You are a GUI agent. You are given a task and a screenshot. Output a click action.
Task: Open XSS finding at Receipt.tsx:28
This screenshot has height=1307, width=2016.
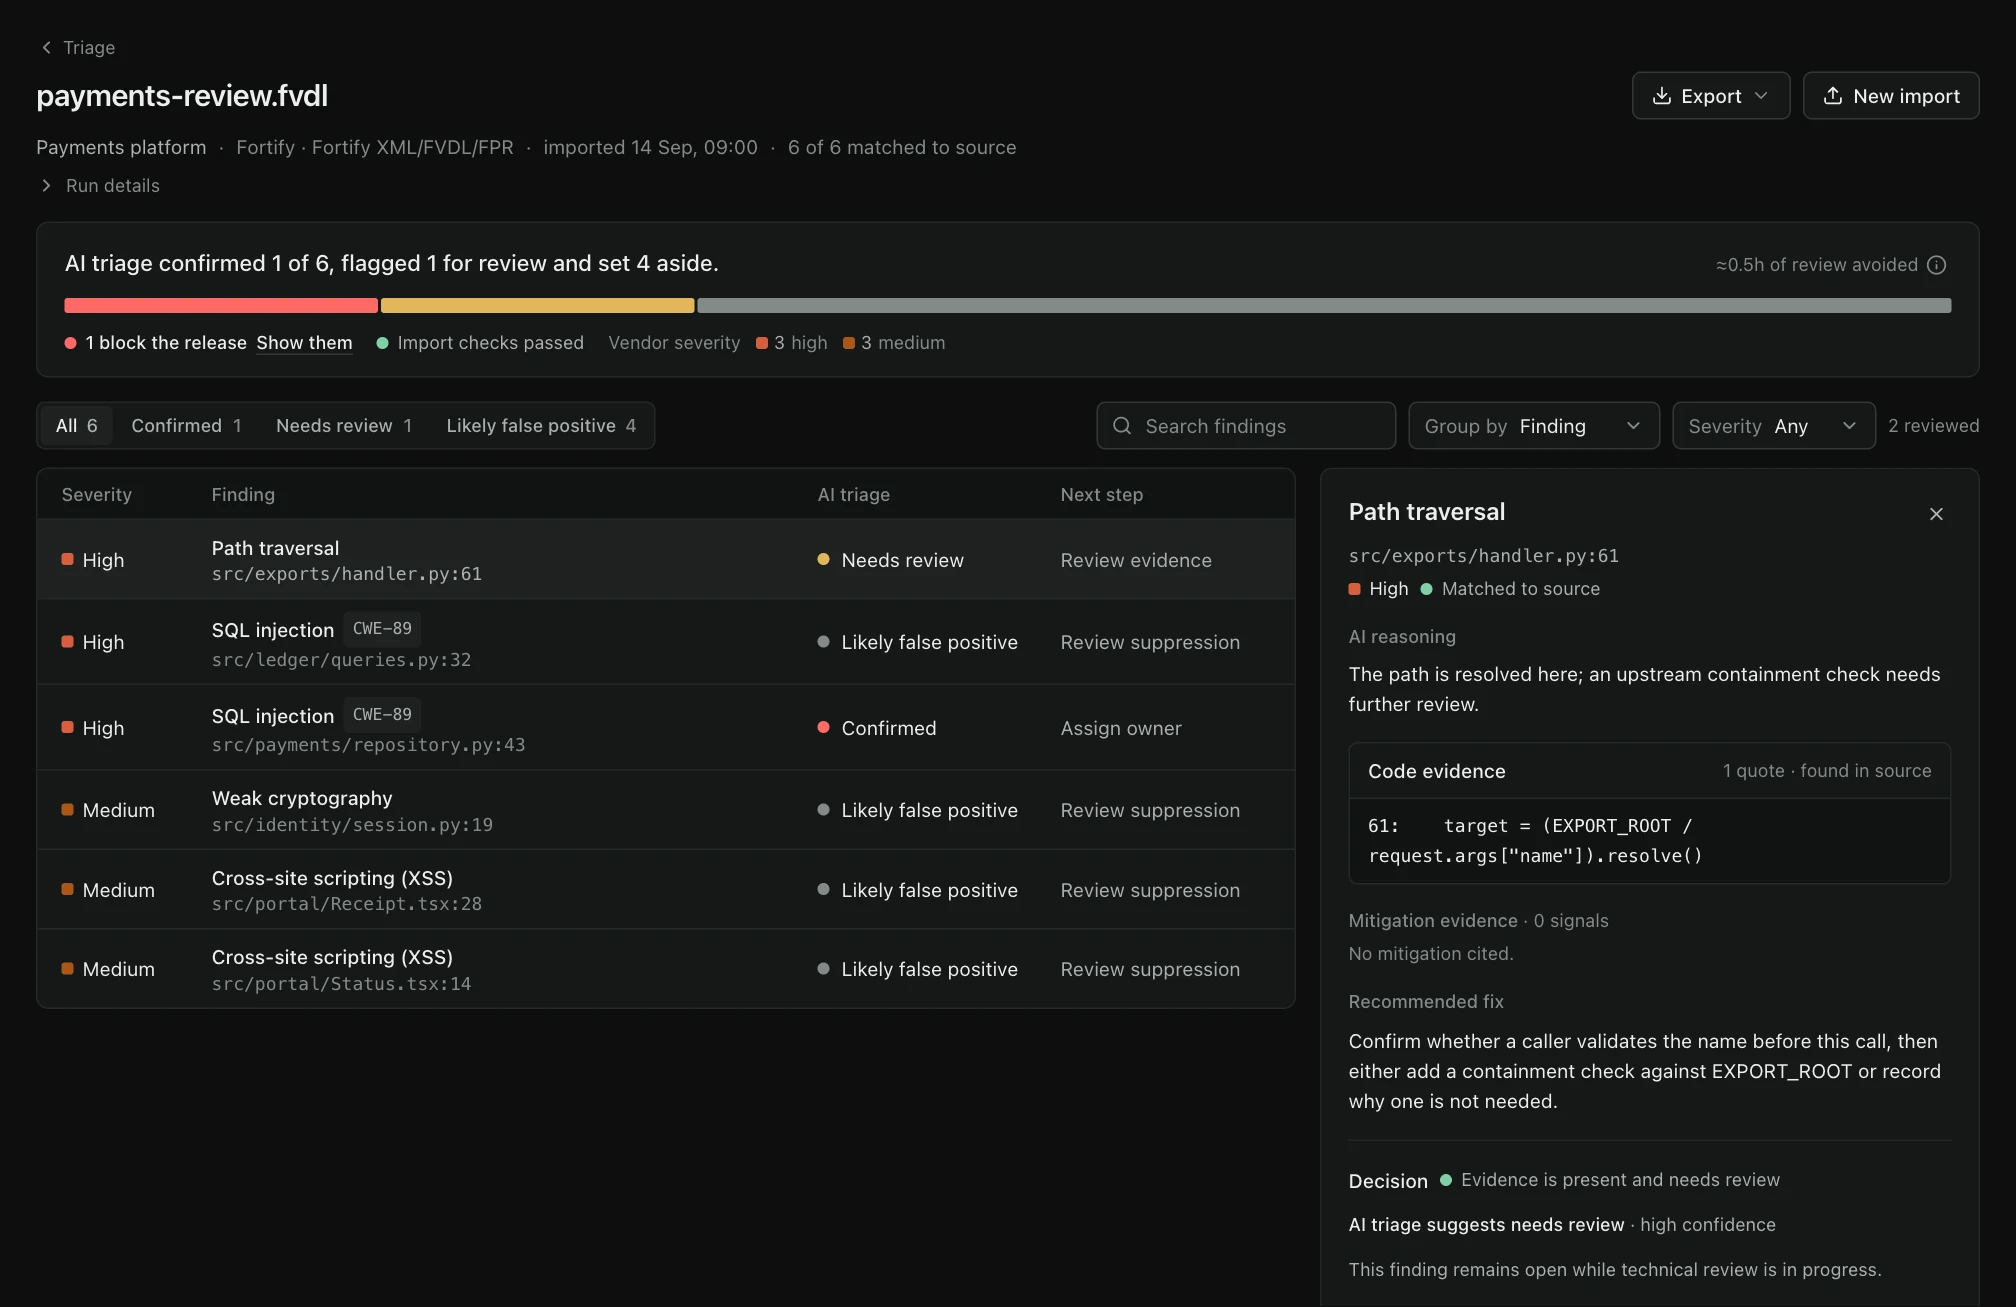[666, 890]
